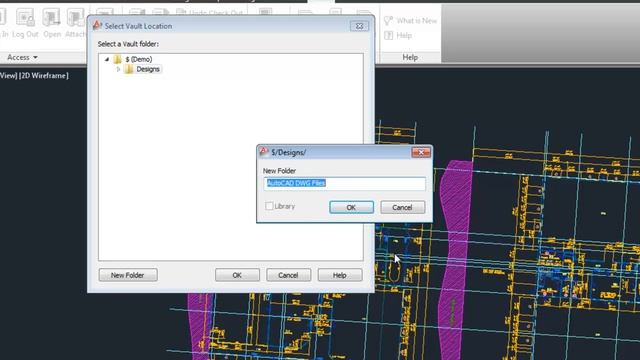Open What is New in ribbon

[411, 20]
